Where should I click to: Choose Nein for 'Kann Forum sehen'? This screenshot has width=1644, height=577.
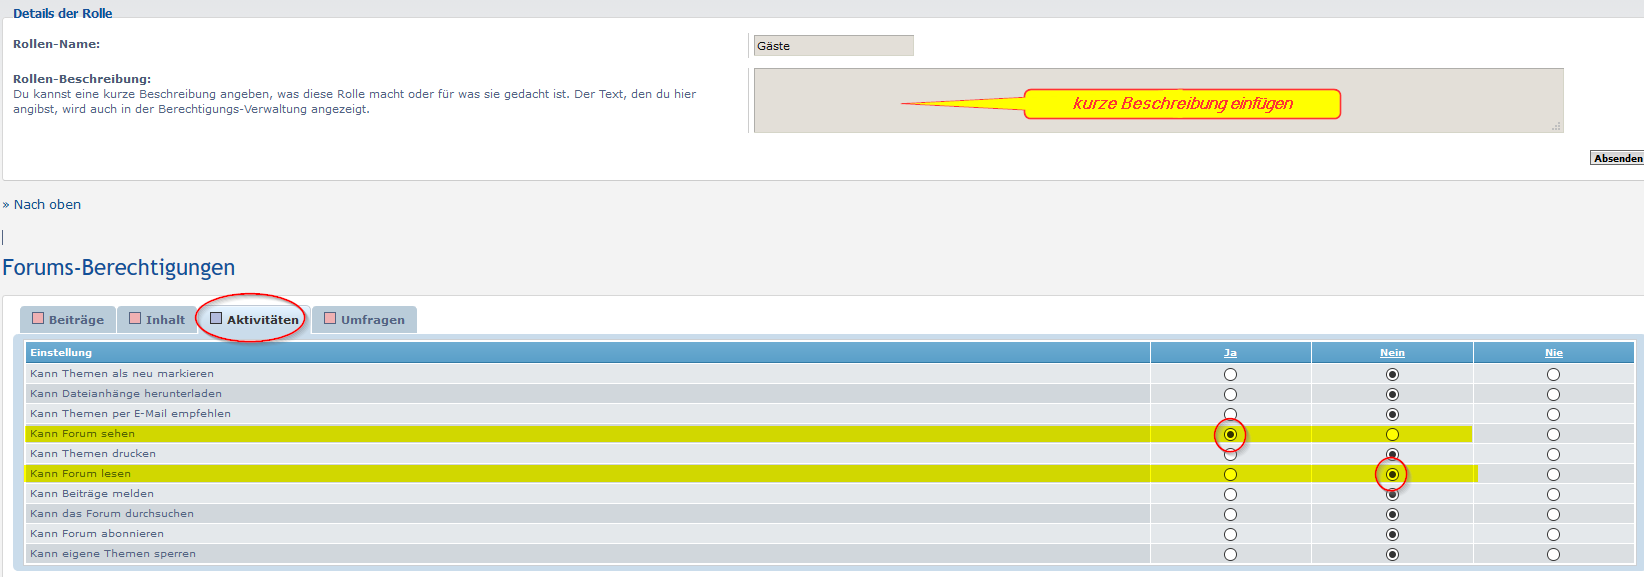1392,434
